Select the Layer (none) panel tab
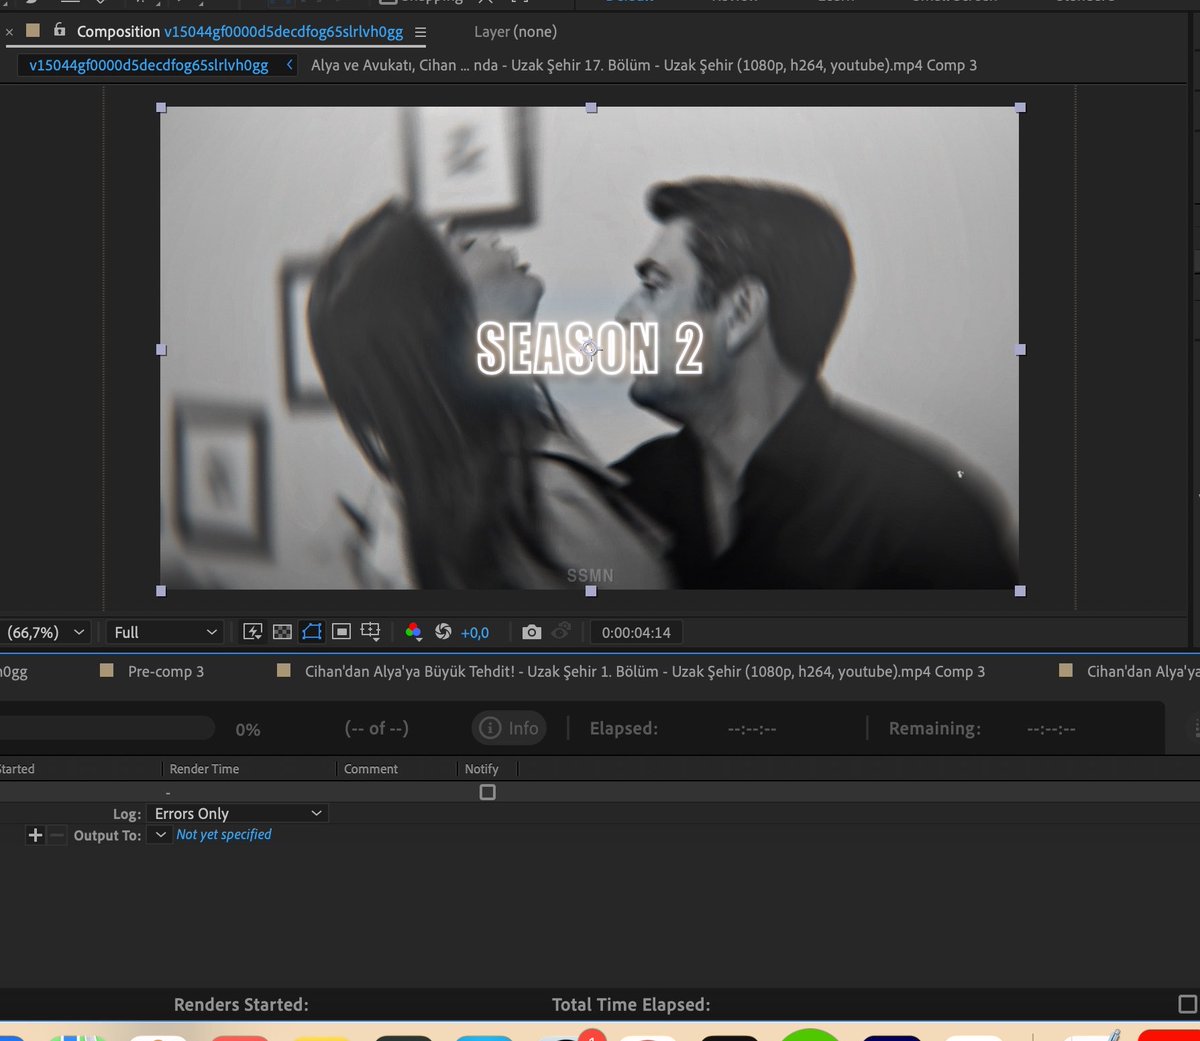 [515, 32]
